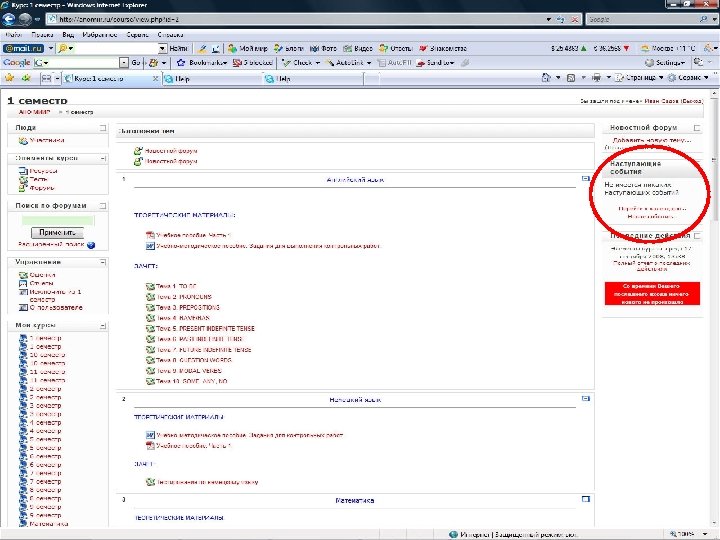This screenshot has width=720, height=540.
Task: Collapse the Управление block
Action: 103,261
